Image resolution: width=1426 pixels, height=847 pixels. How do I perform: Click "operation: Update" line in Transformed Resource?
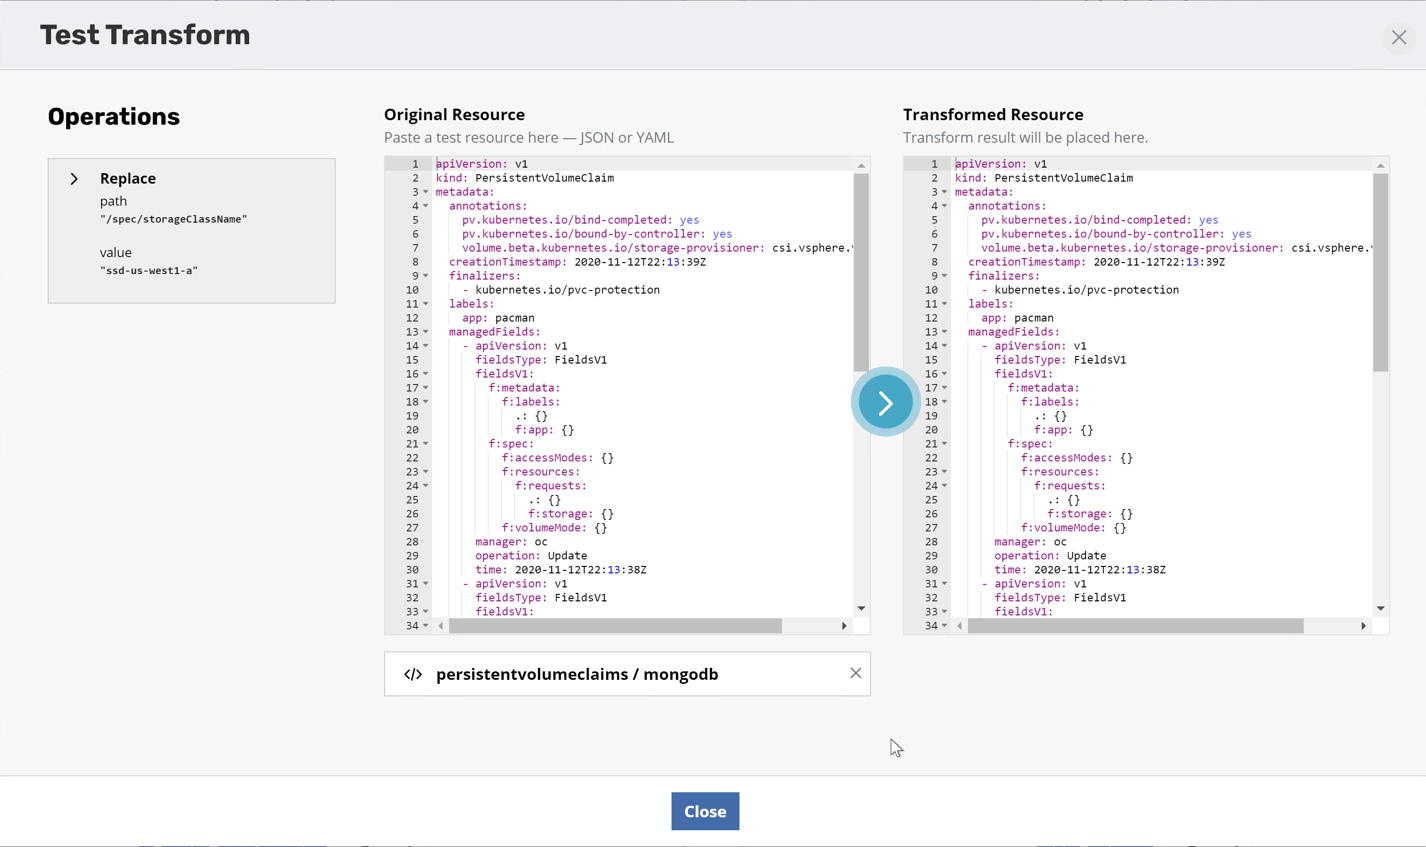1050,556
